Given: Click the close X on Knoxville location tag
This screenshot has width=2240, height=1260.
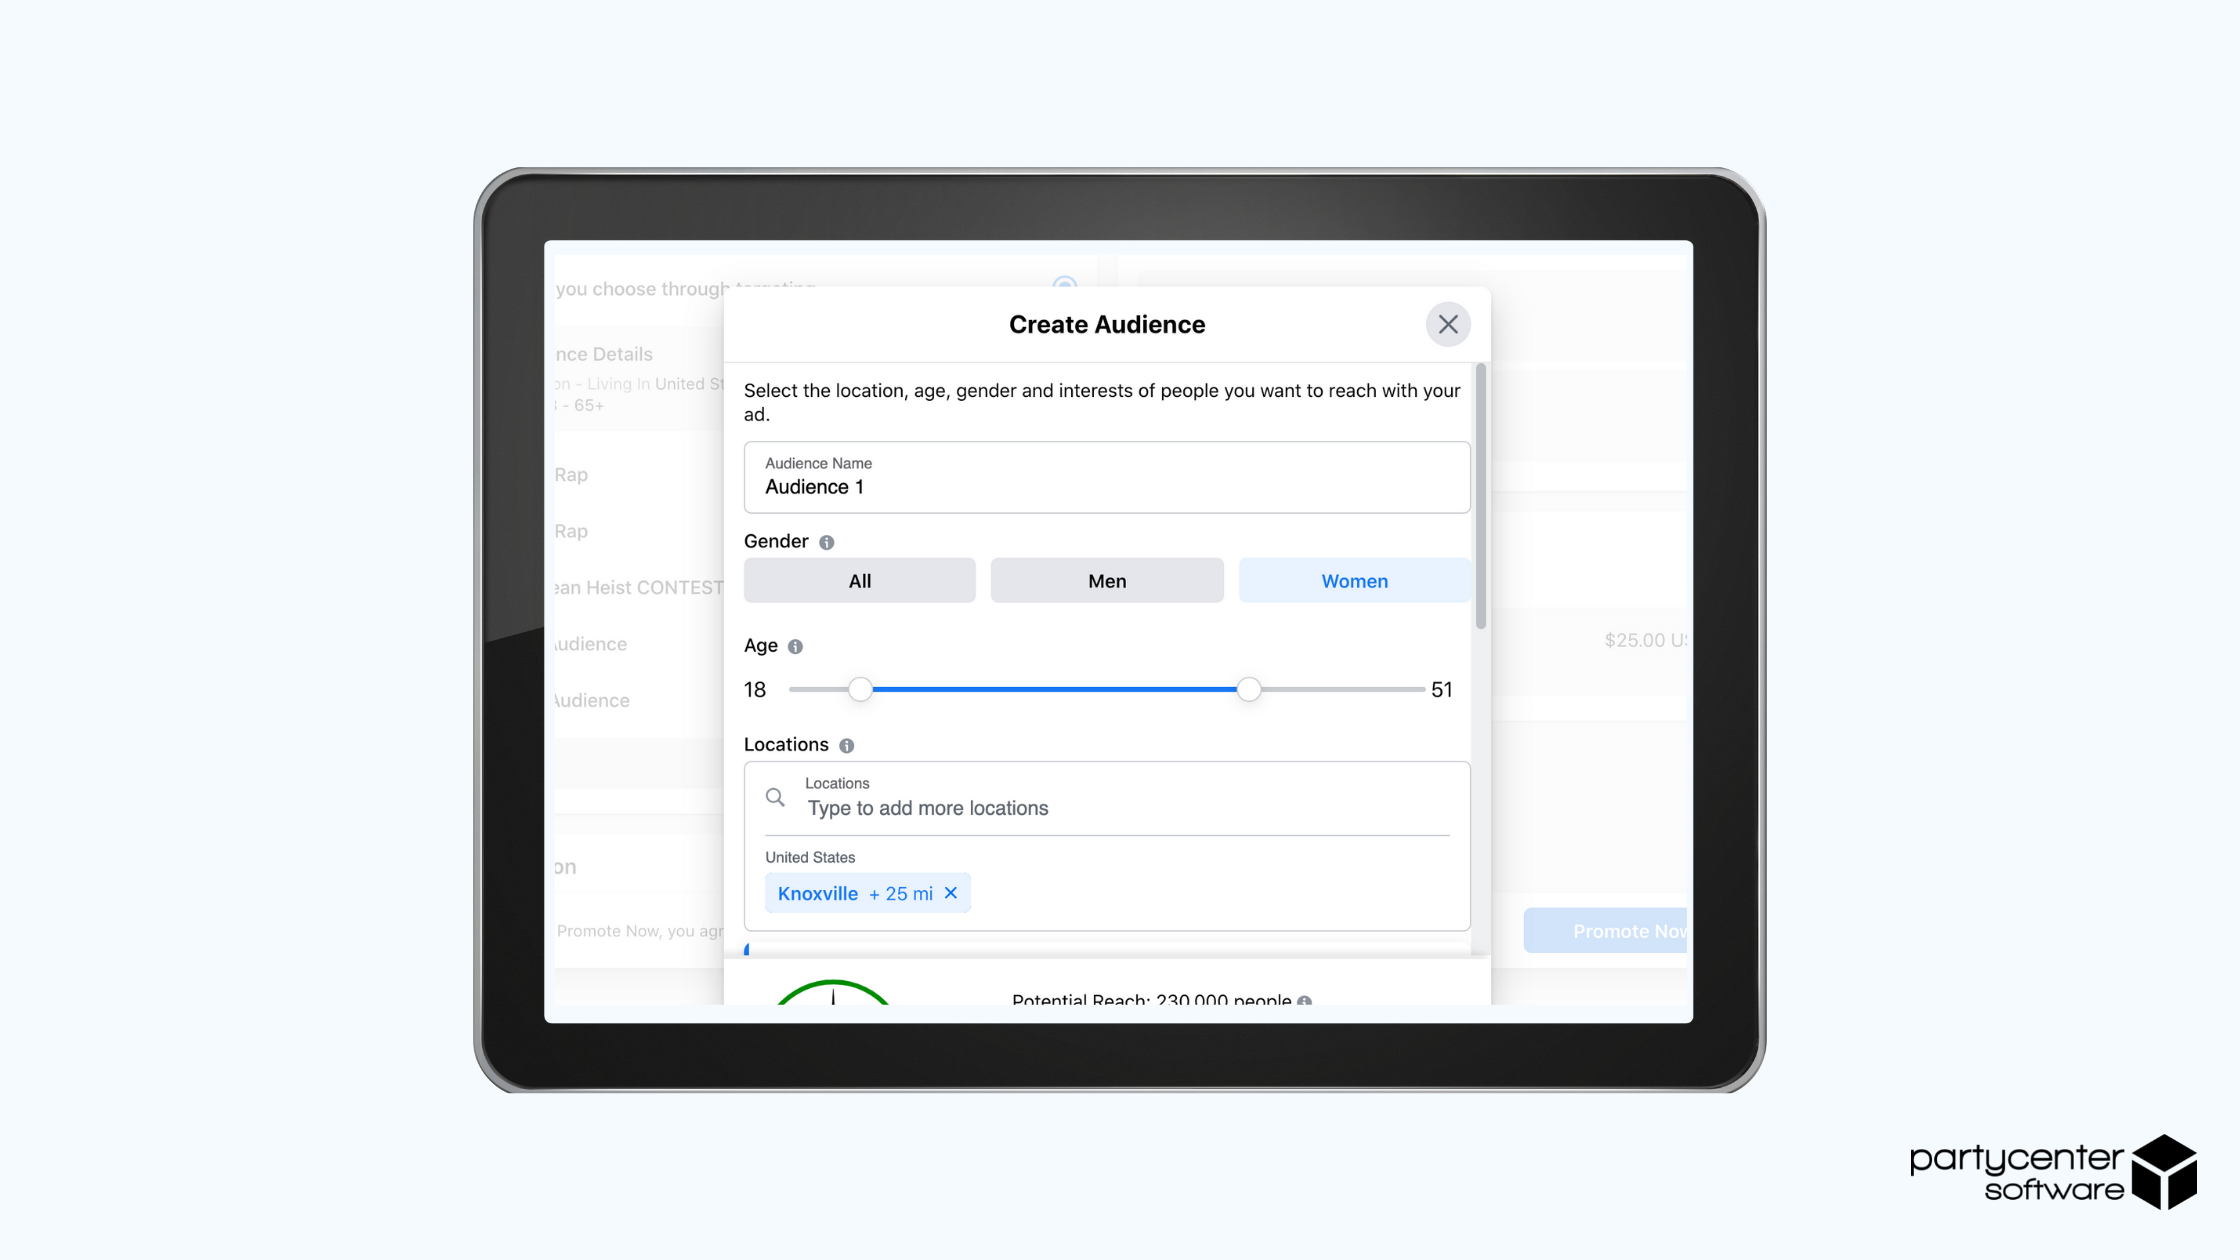Looking at the screenshot, I should (954, 892).
